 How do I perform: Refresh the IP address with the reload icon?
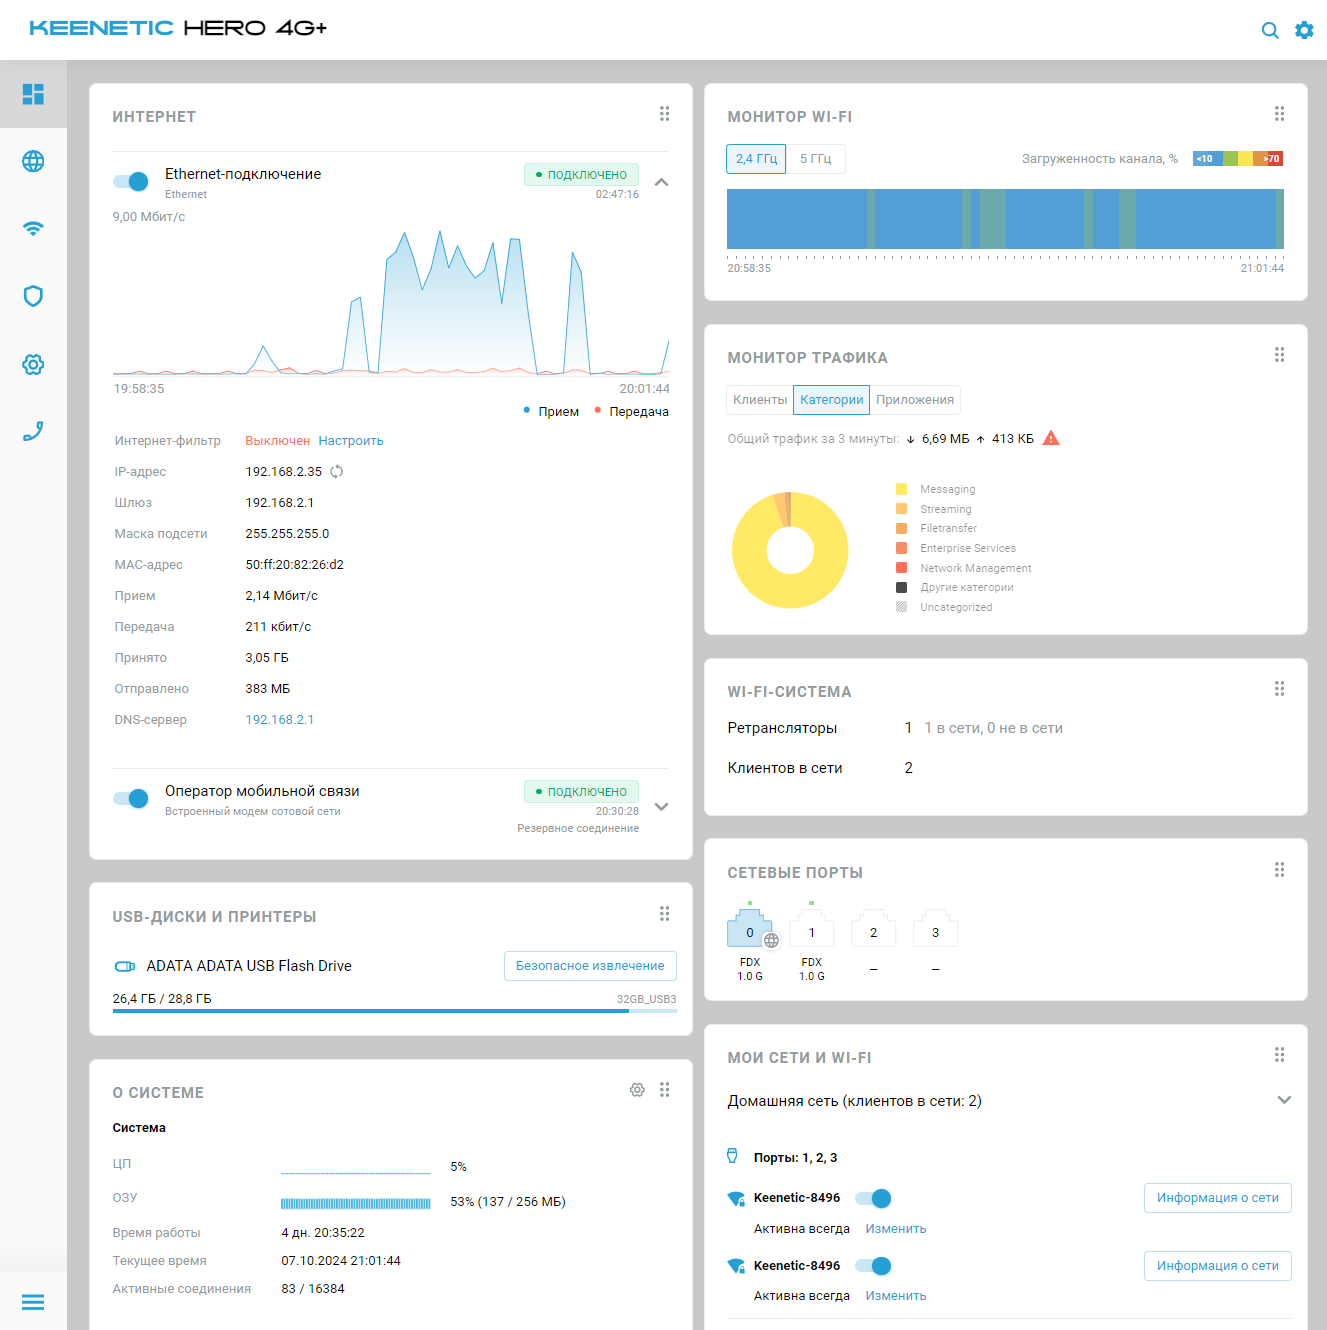tap(337, 471)
